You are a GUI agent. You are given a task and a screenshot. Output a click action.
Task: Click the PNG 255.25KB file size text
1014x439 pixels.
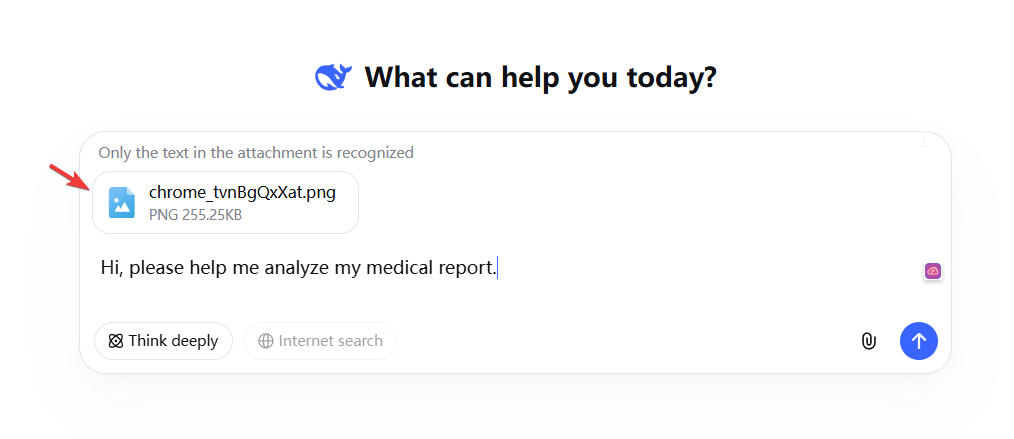195,214
